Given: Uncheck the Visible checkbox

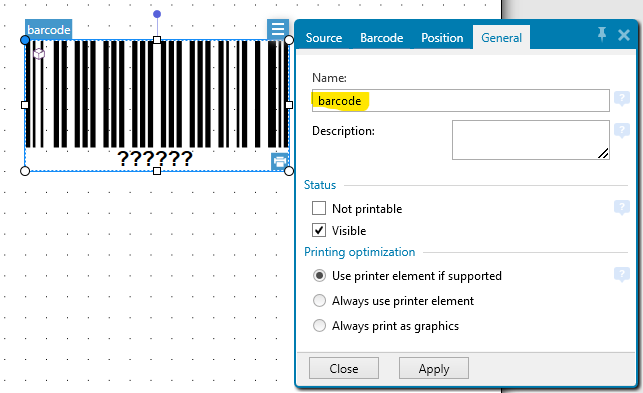Looking at the screenshot, I should (x=319, y=230).
